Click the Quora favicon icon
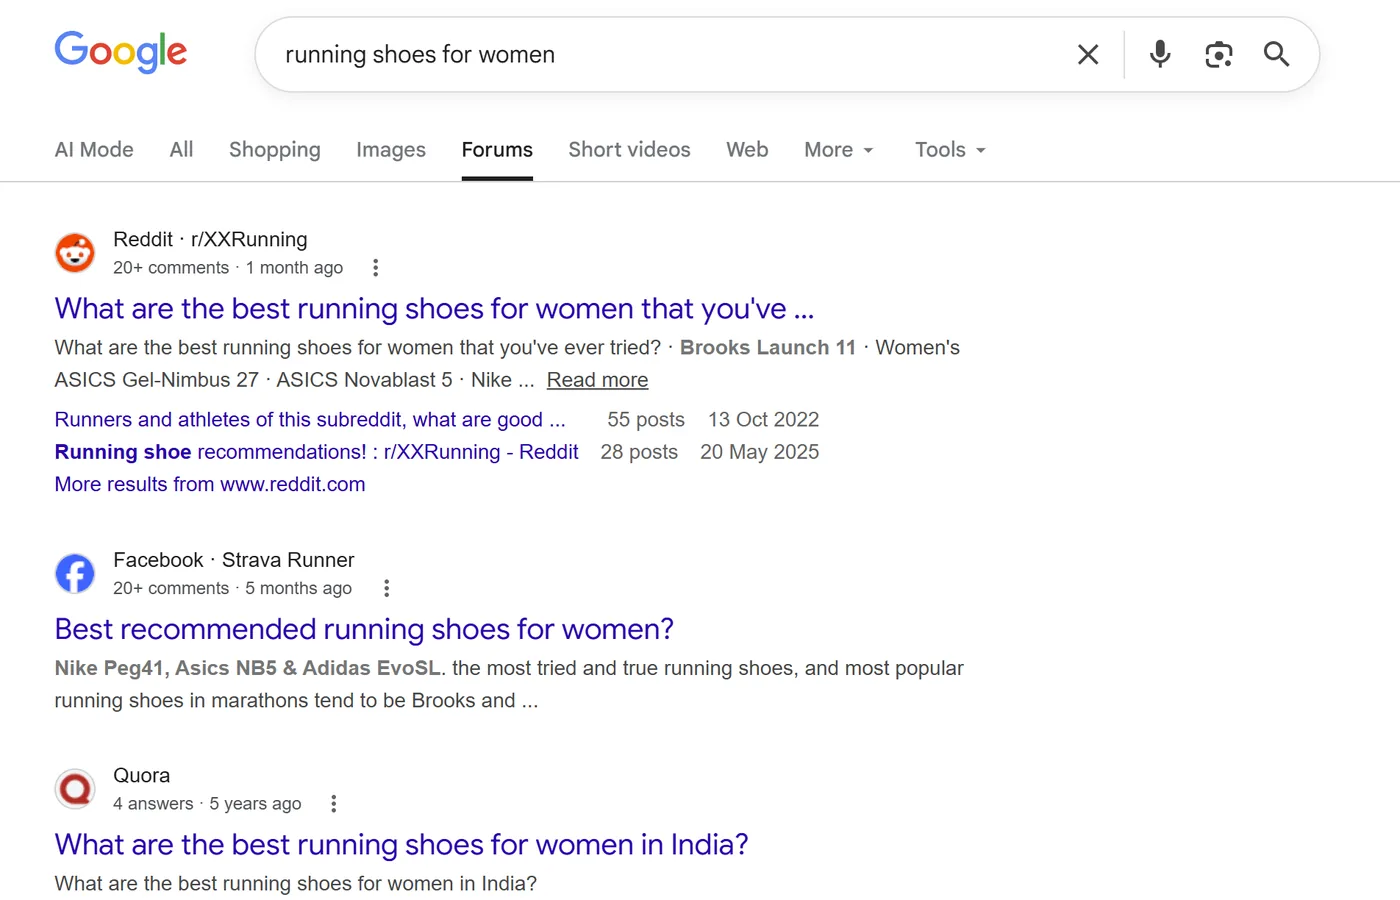Screen dimensions: 1400x900 [75, 789]
